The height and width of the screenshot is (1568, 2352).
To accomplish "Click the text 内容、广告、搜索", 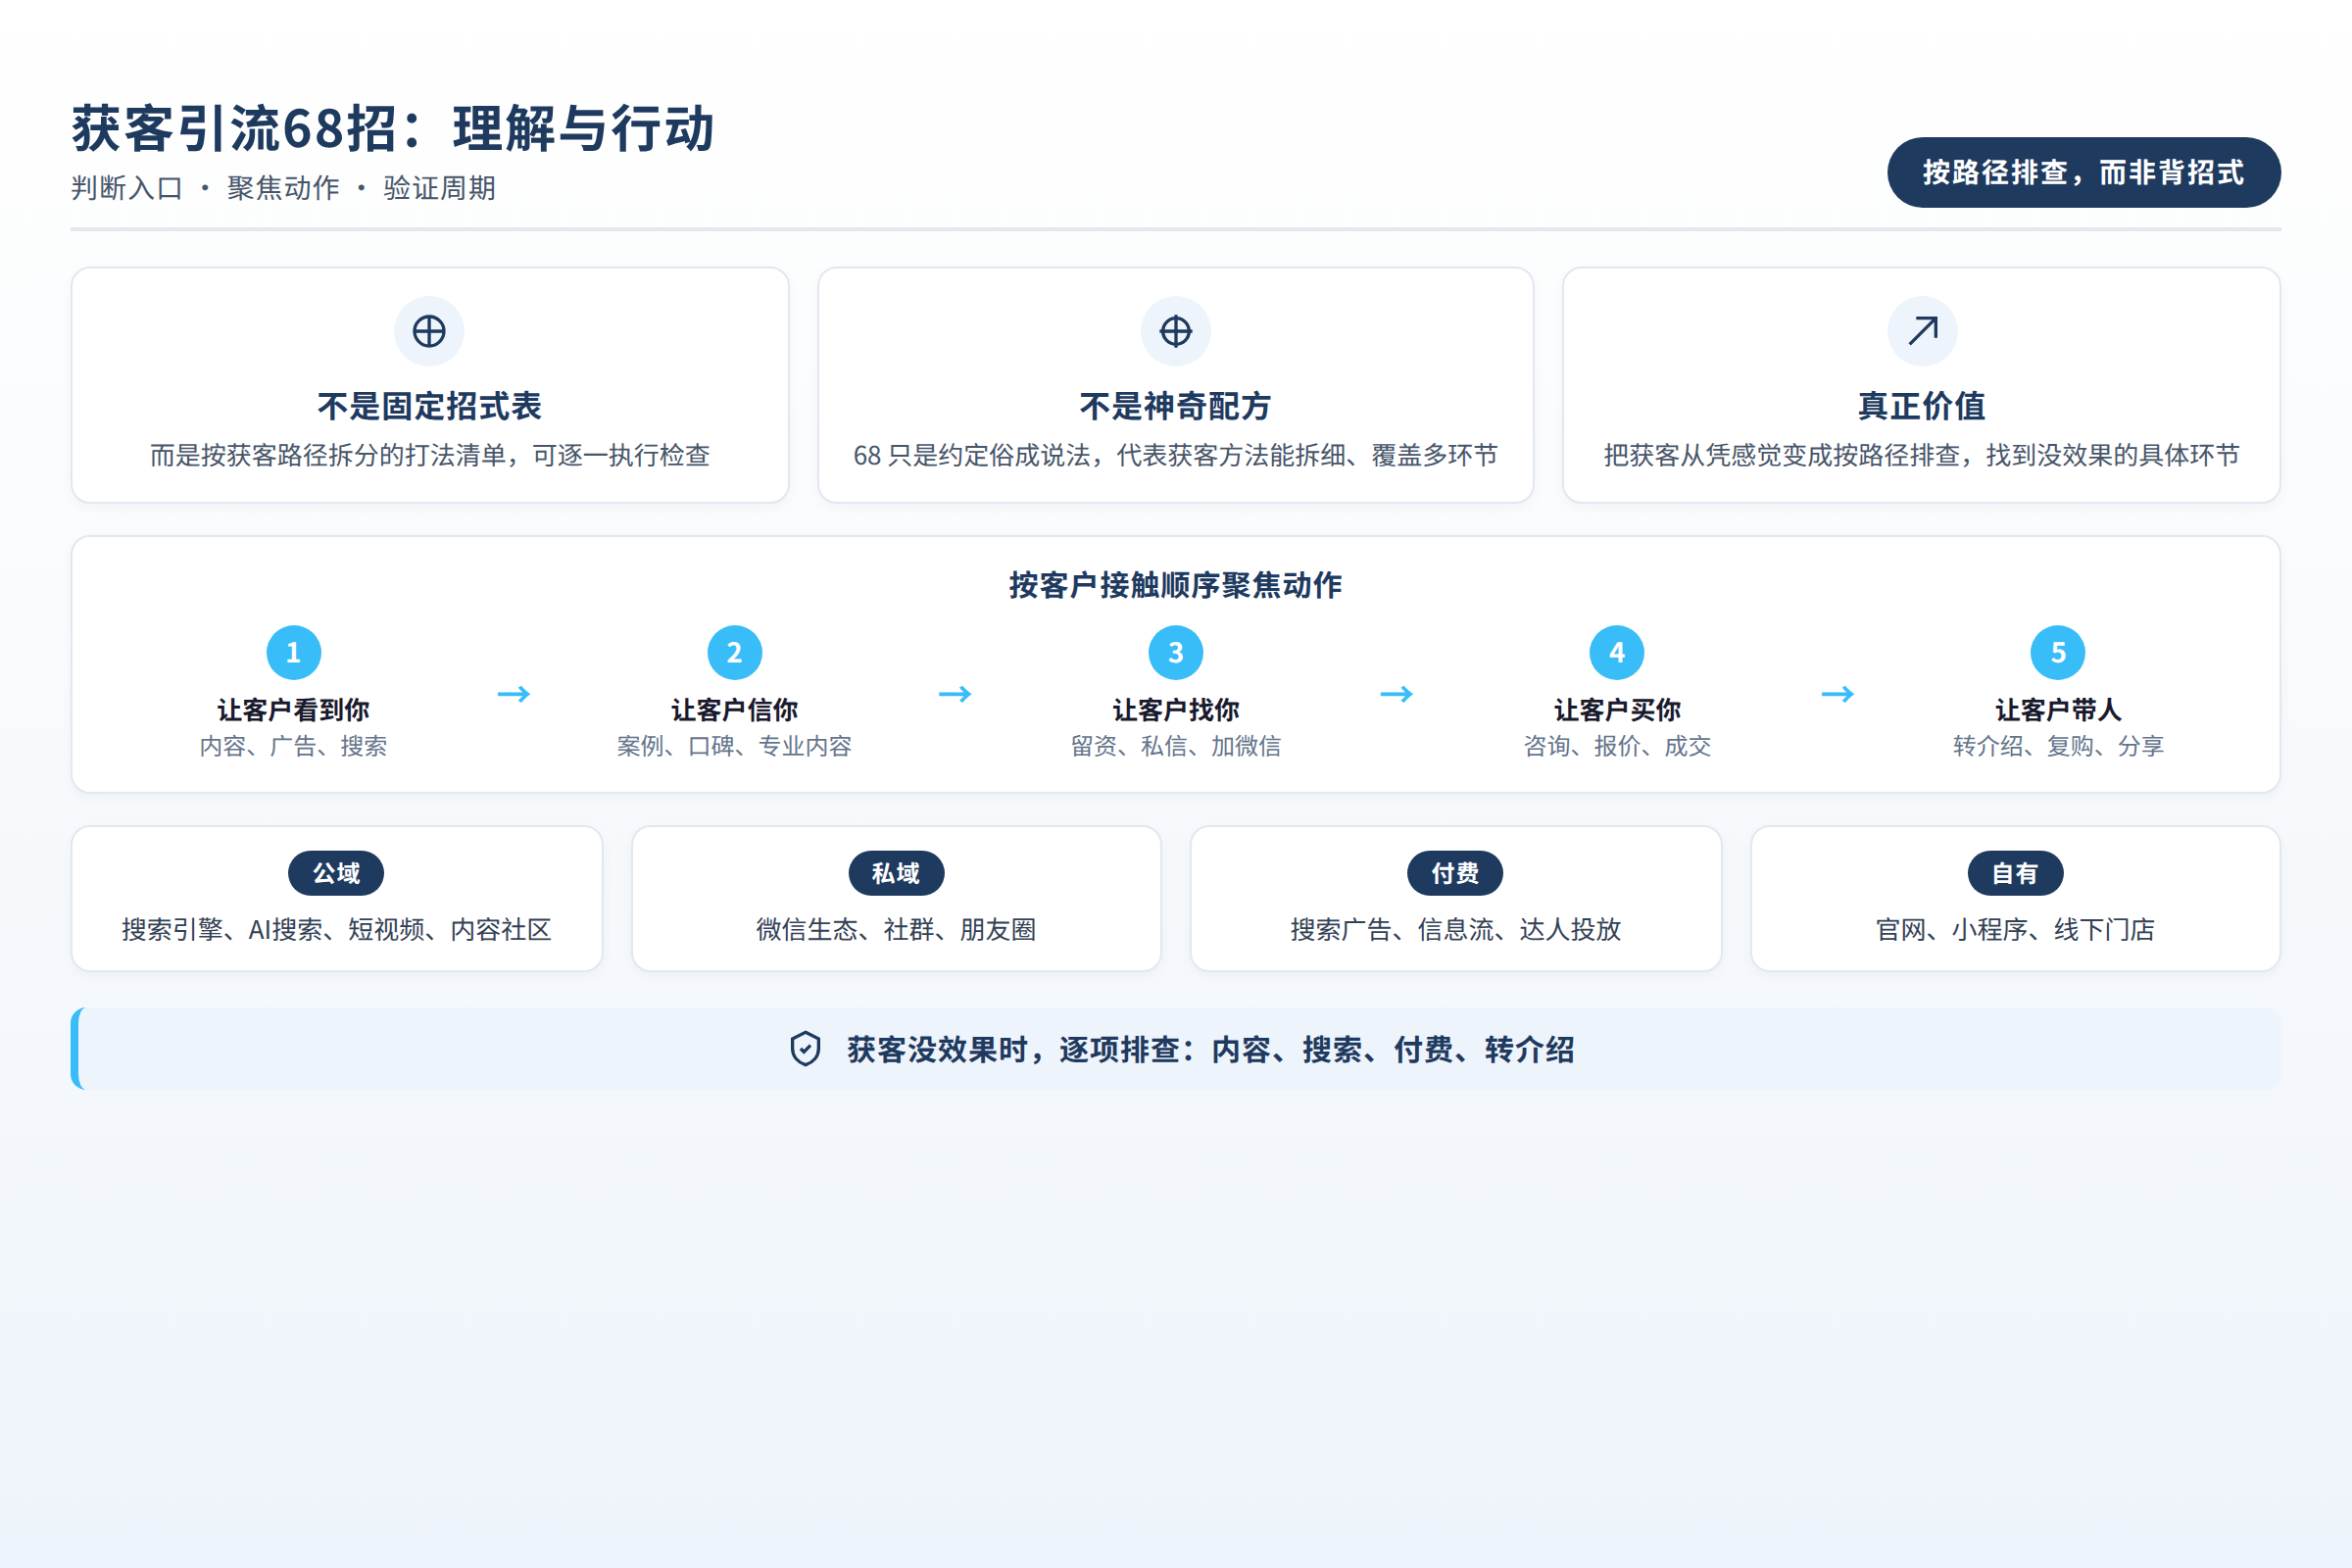I will click(x=294, y=746).
